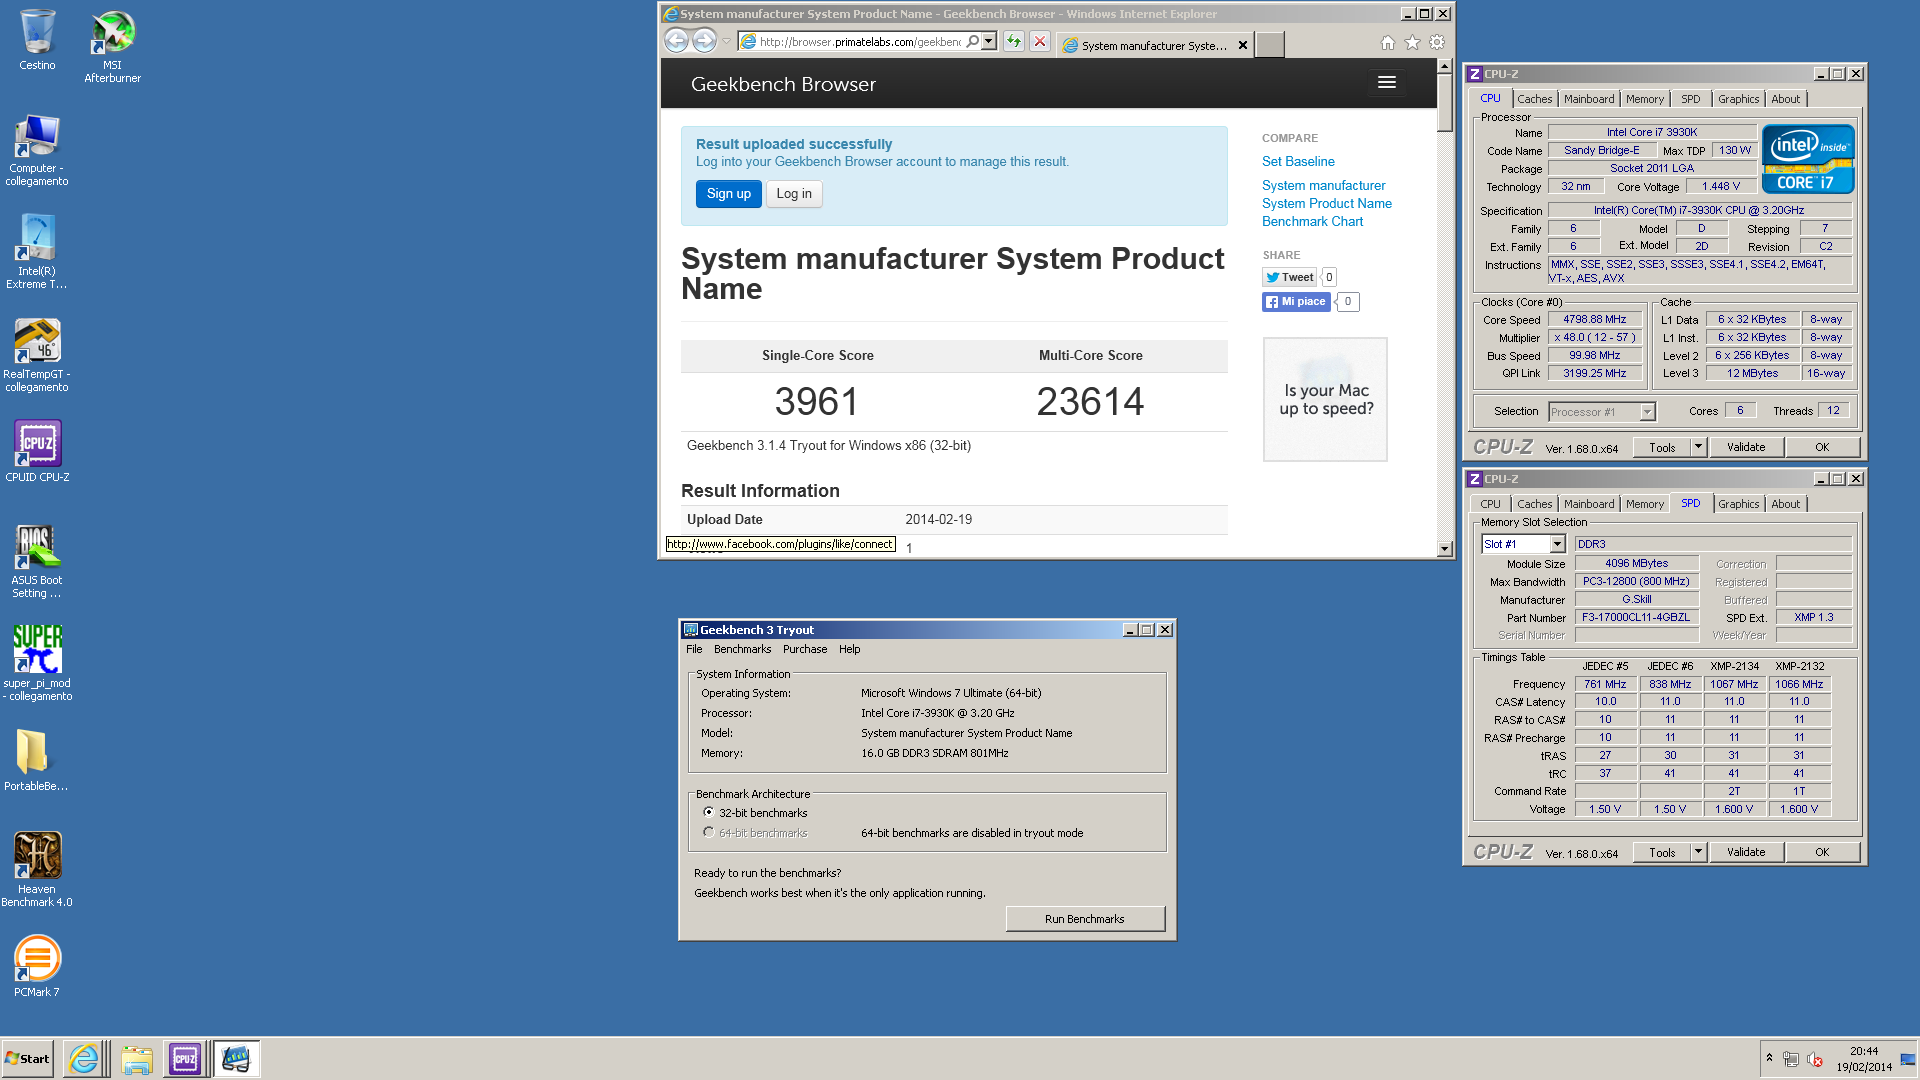Close the System manufacturer IE tab
This screenshot has width=1920, height=1080.
1242,45
